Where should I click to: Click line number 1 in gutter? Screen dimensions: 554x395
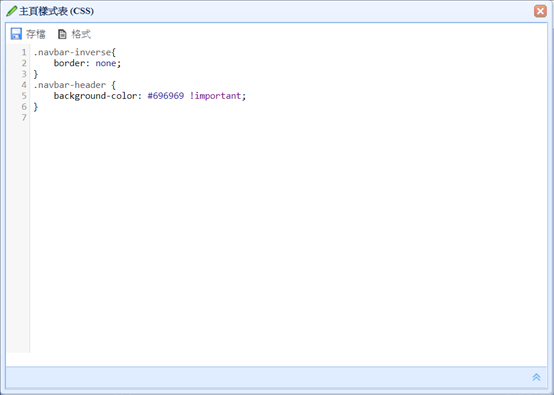click(24, 52)
